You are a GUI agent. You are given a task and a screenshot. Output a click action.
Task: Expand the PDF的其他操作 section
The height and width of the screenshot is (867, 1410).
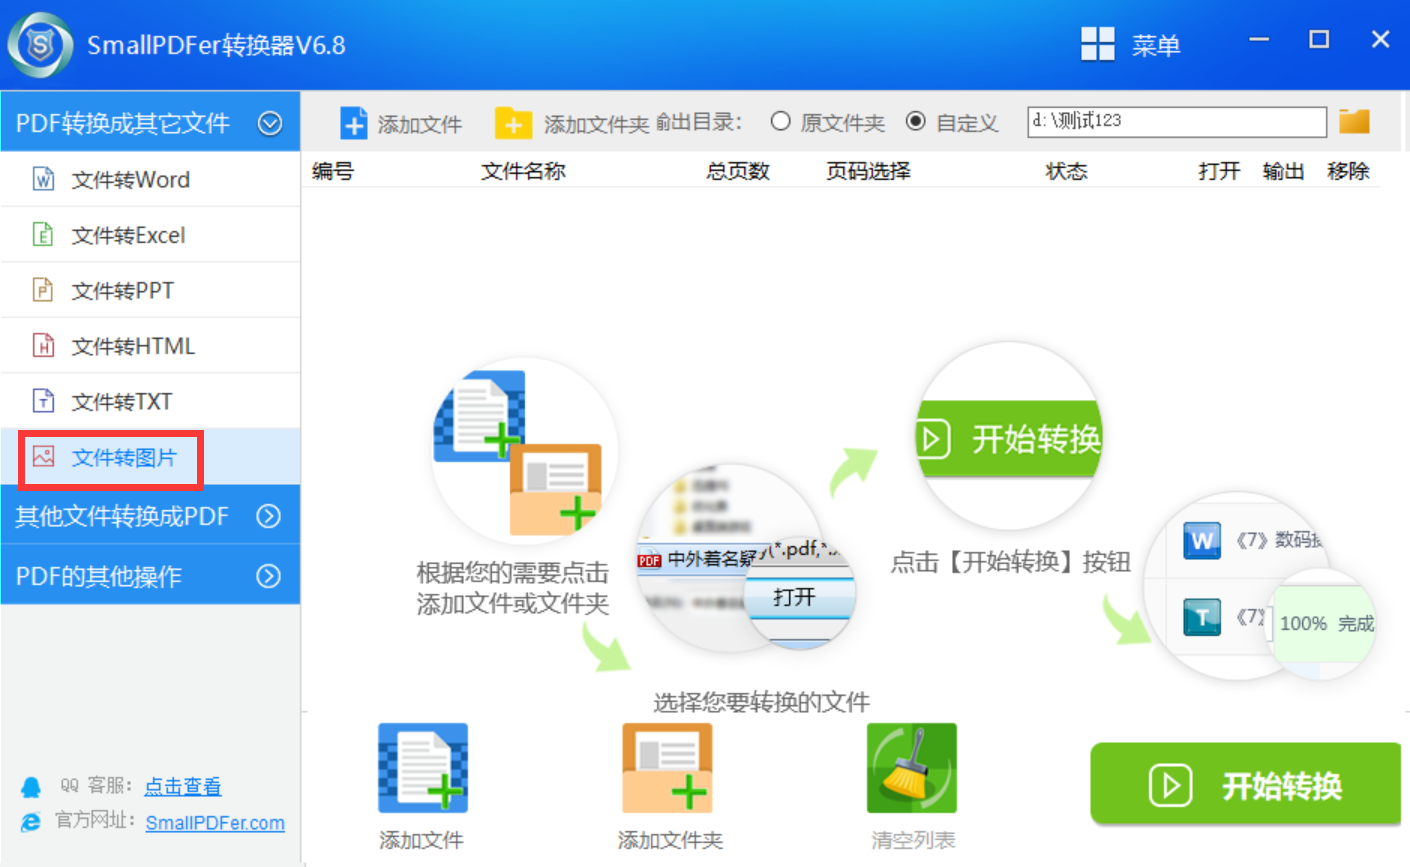click(268, 576)
